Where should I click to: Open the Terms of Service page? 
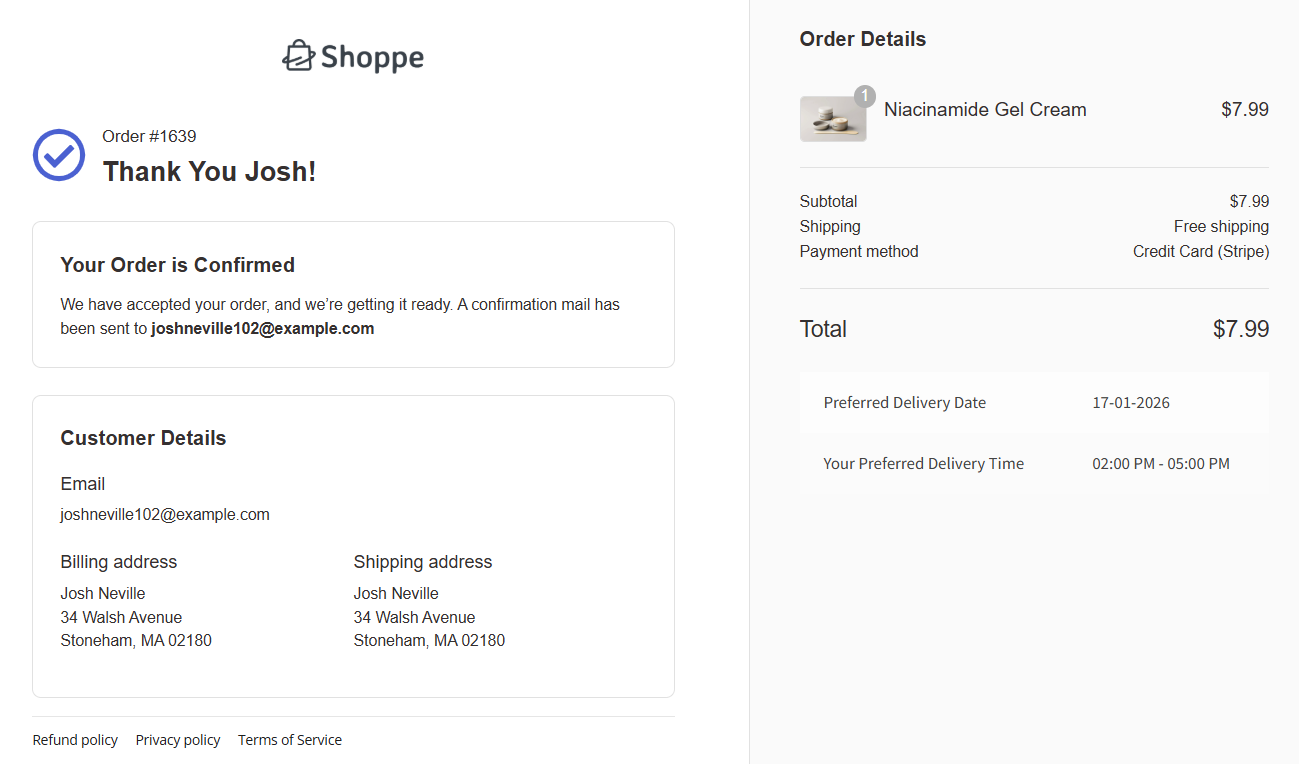tap(289, 739)
